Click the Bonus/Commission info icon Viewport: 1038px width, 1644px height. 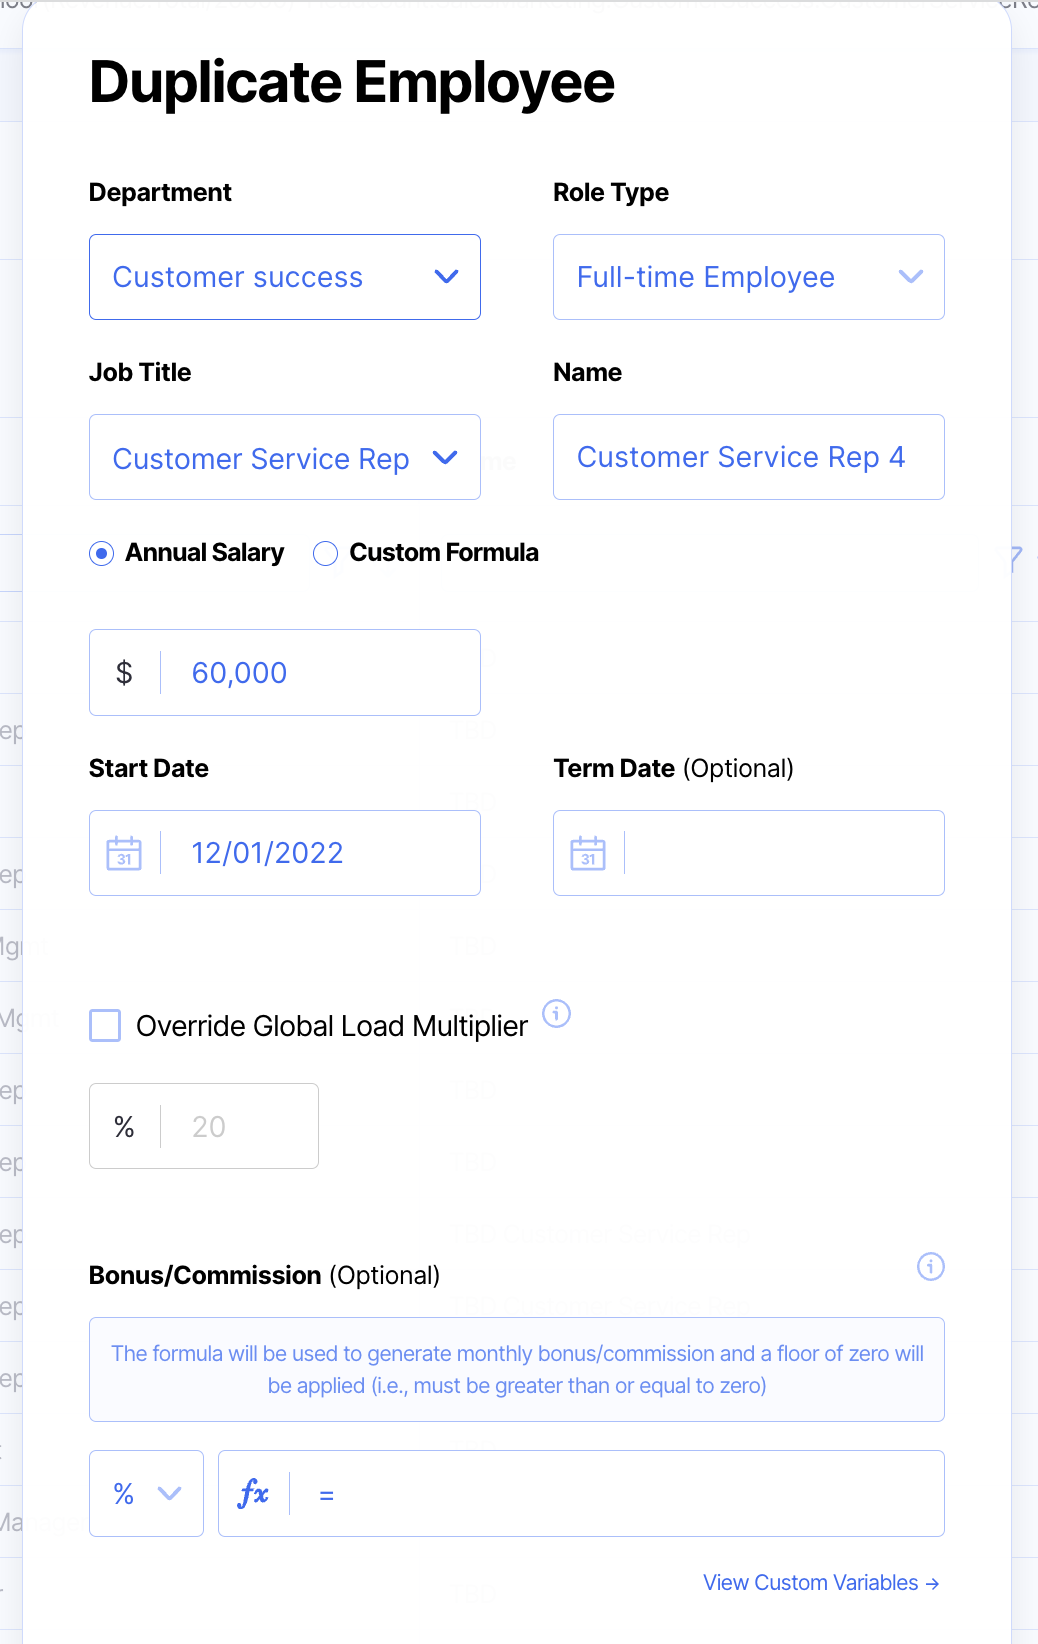(x=930, y=1267)
